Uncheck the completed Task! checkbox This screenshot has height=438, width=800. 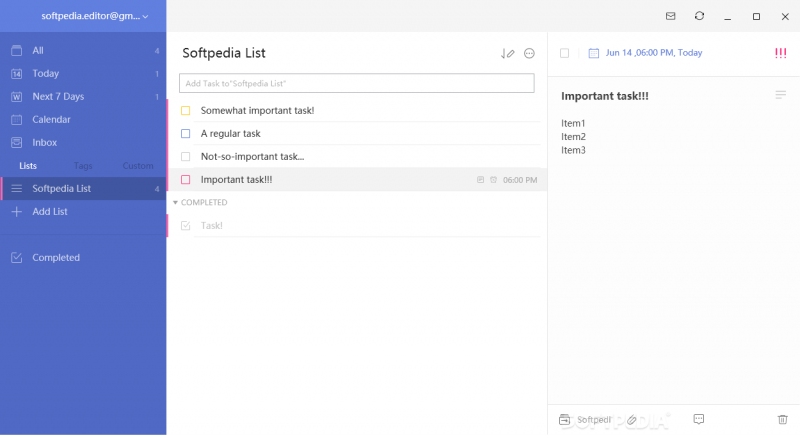186,226
